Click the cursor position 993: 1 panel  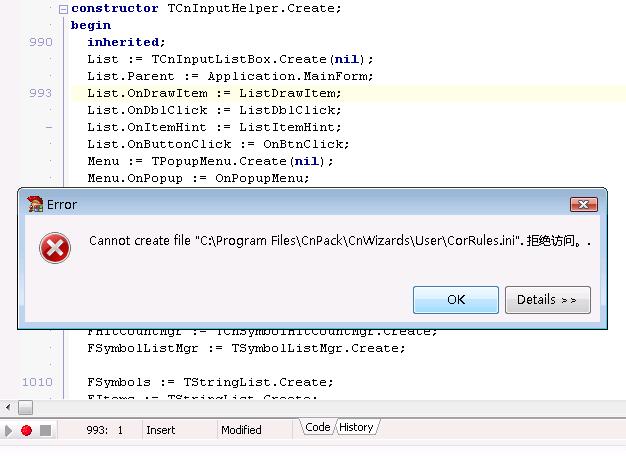(105, 430)
